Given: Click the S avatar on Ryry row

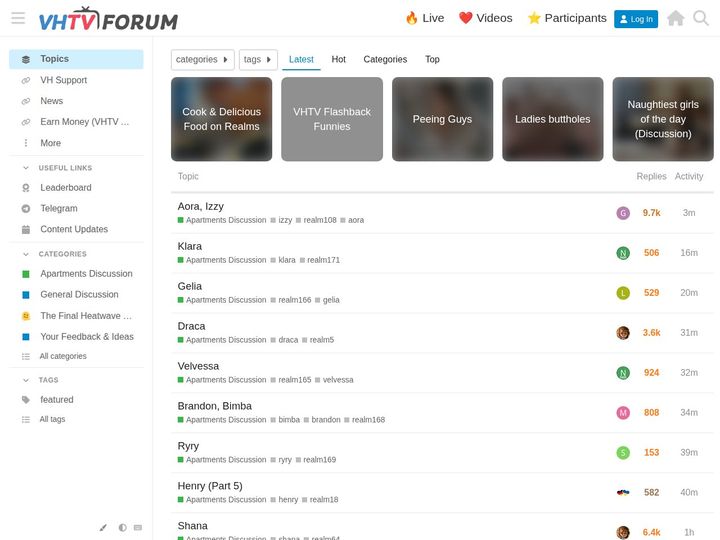Looking at the screenshot, I should [623, 453].
